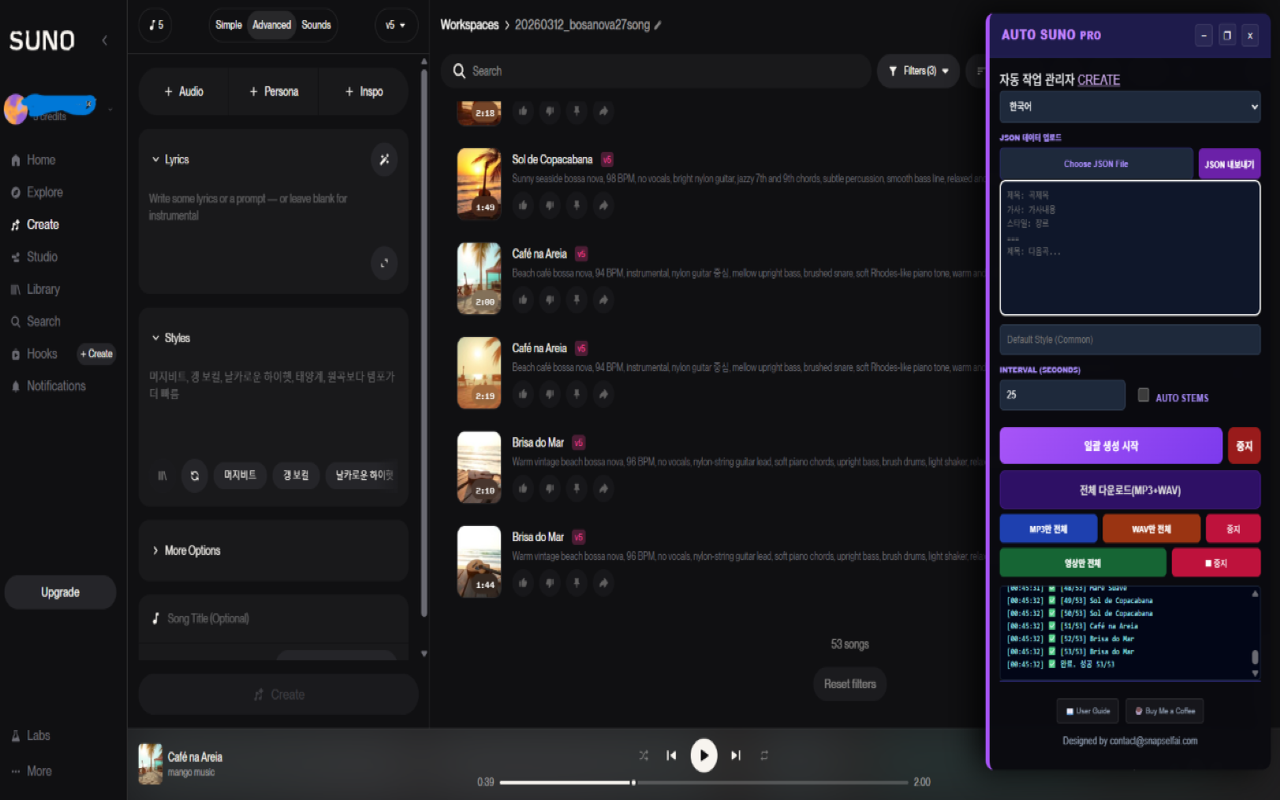Screen dimensions: 1280x800
Task: Open the account menu chevron
Action: click(110, 110)
